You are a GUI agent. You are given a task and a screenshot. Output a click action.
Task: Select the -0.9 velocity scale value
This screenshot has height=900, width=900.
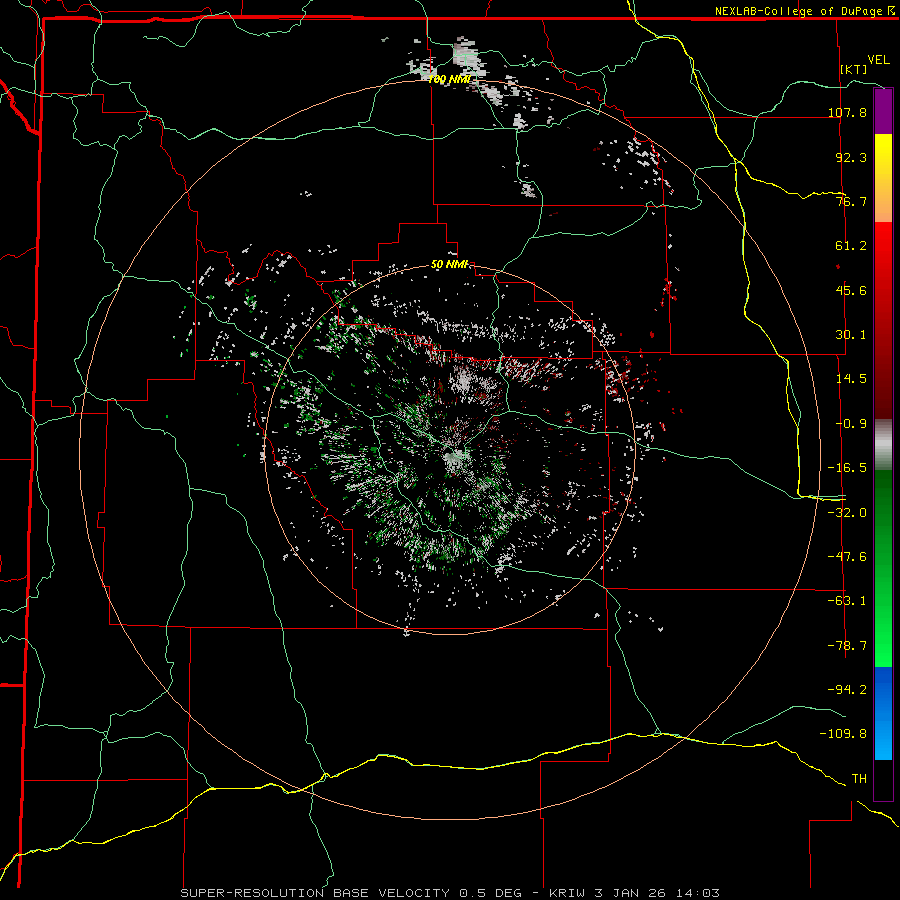[851, 424]
